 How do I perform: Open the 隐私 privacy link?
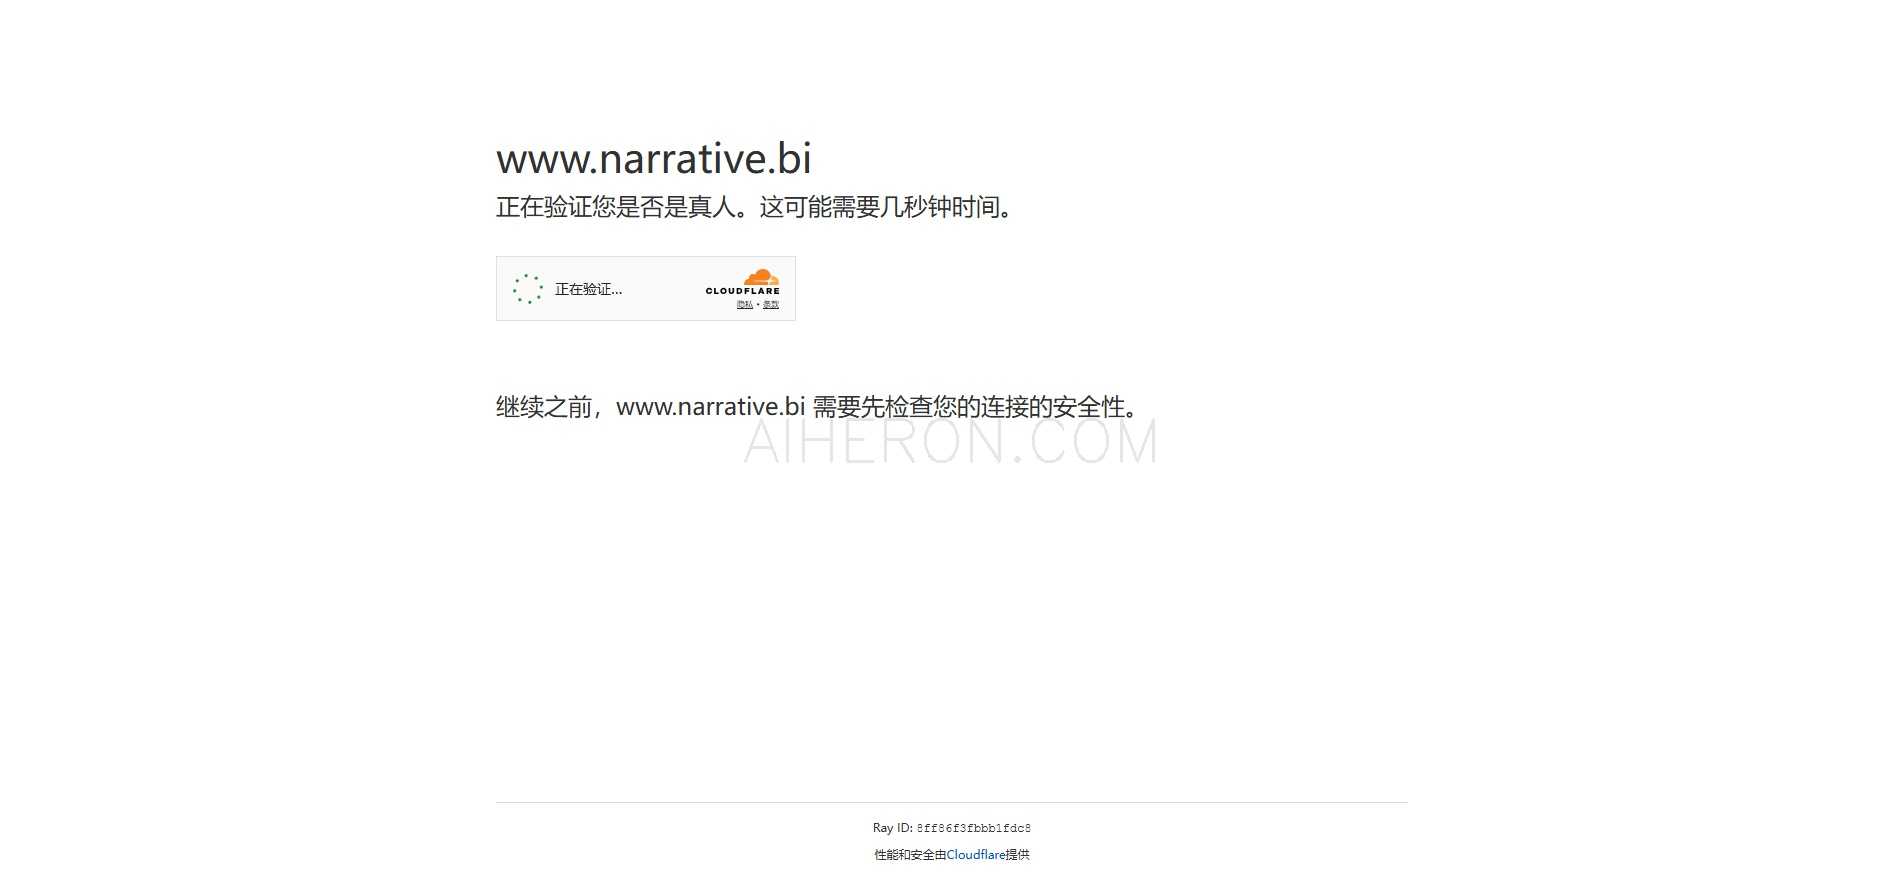tap(745, 304)
